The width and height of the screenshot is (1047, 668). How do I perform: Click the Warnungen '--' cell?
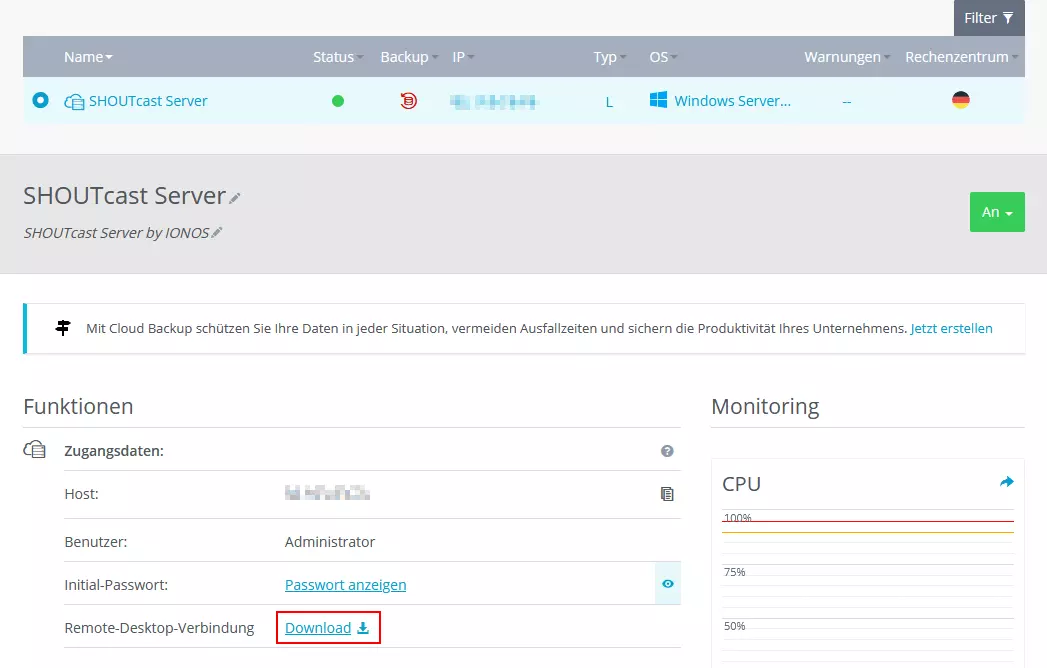[x=847, y=102]
